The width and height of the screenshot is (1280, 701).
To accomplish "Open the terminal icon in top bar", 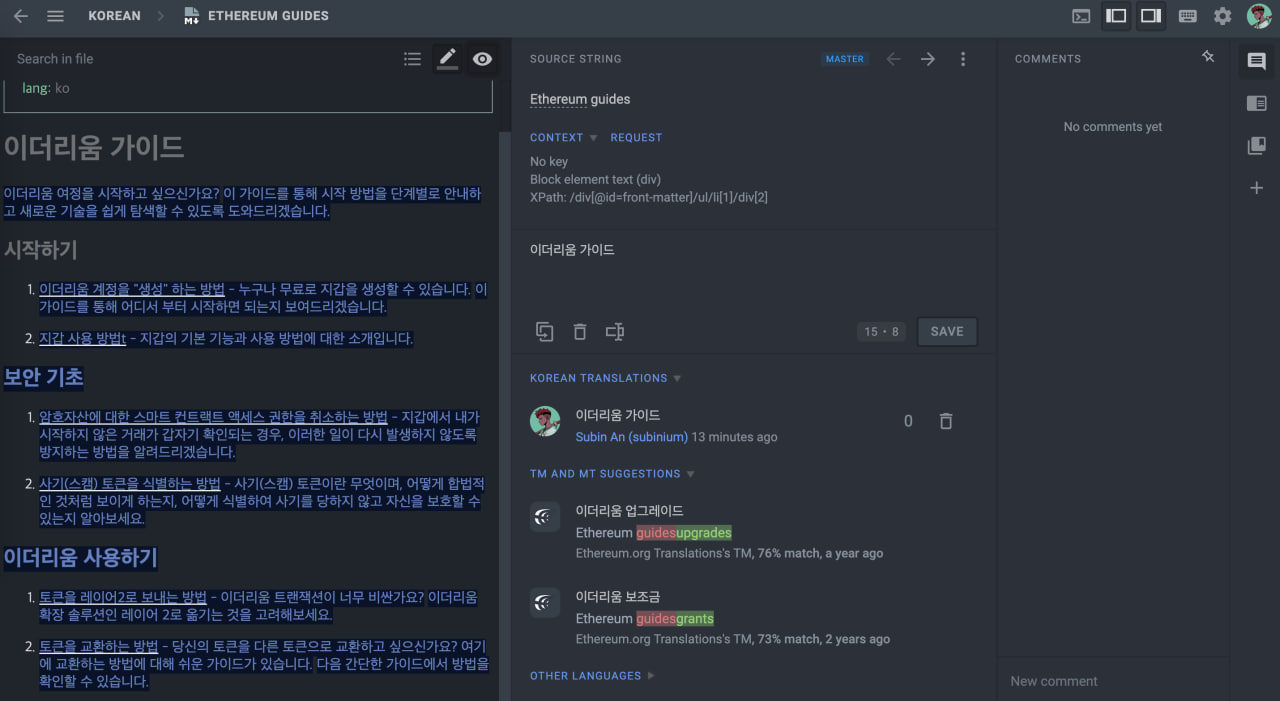I will click(1081, 16).
